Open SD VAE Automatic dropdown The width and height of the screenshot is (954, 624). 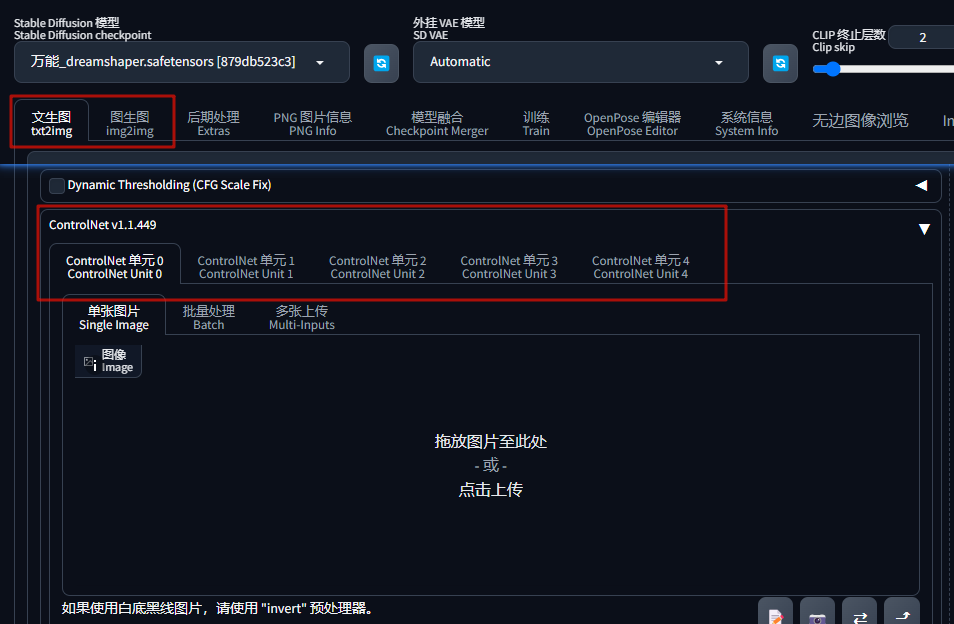(580, 62)
